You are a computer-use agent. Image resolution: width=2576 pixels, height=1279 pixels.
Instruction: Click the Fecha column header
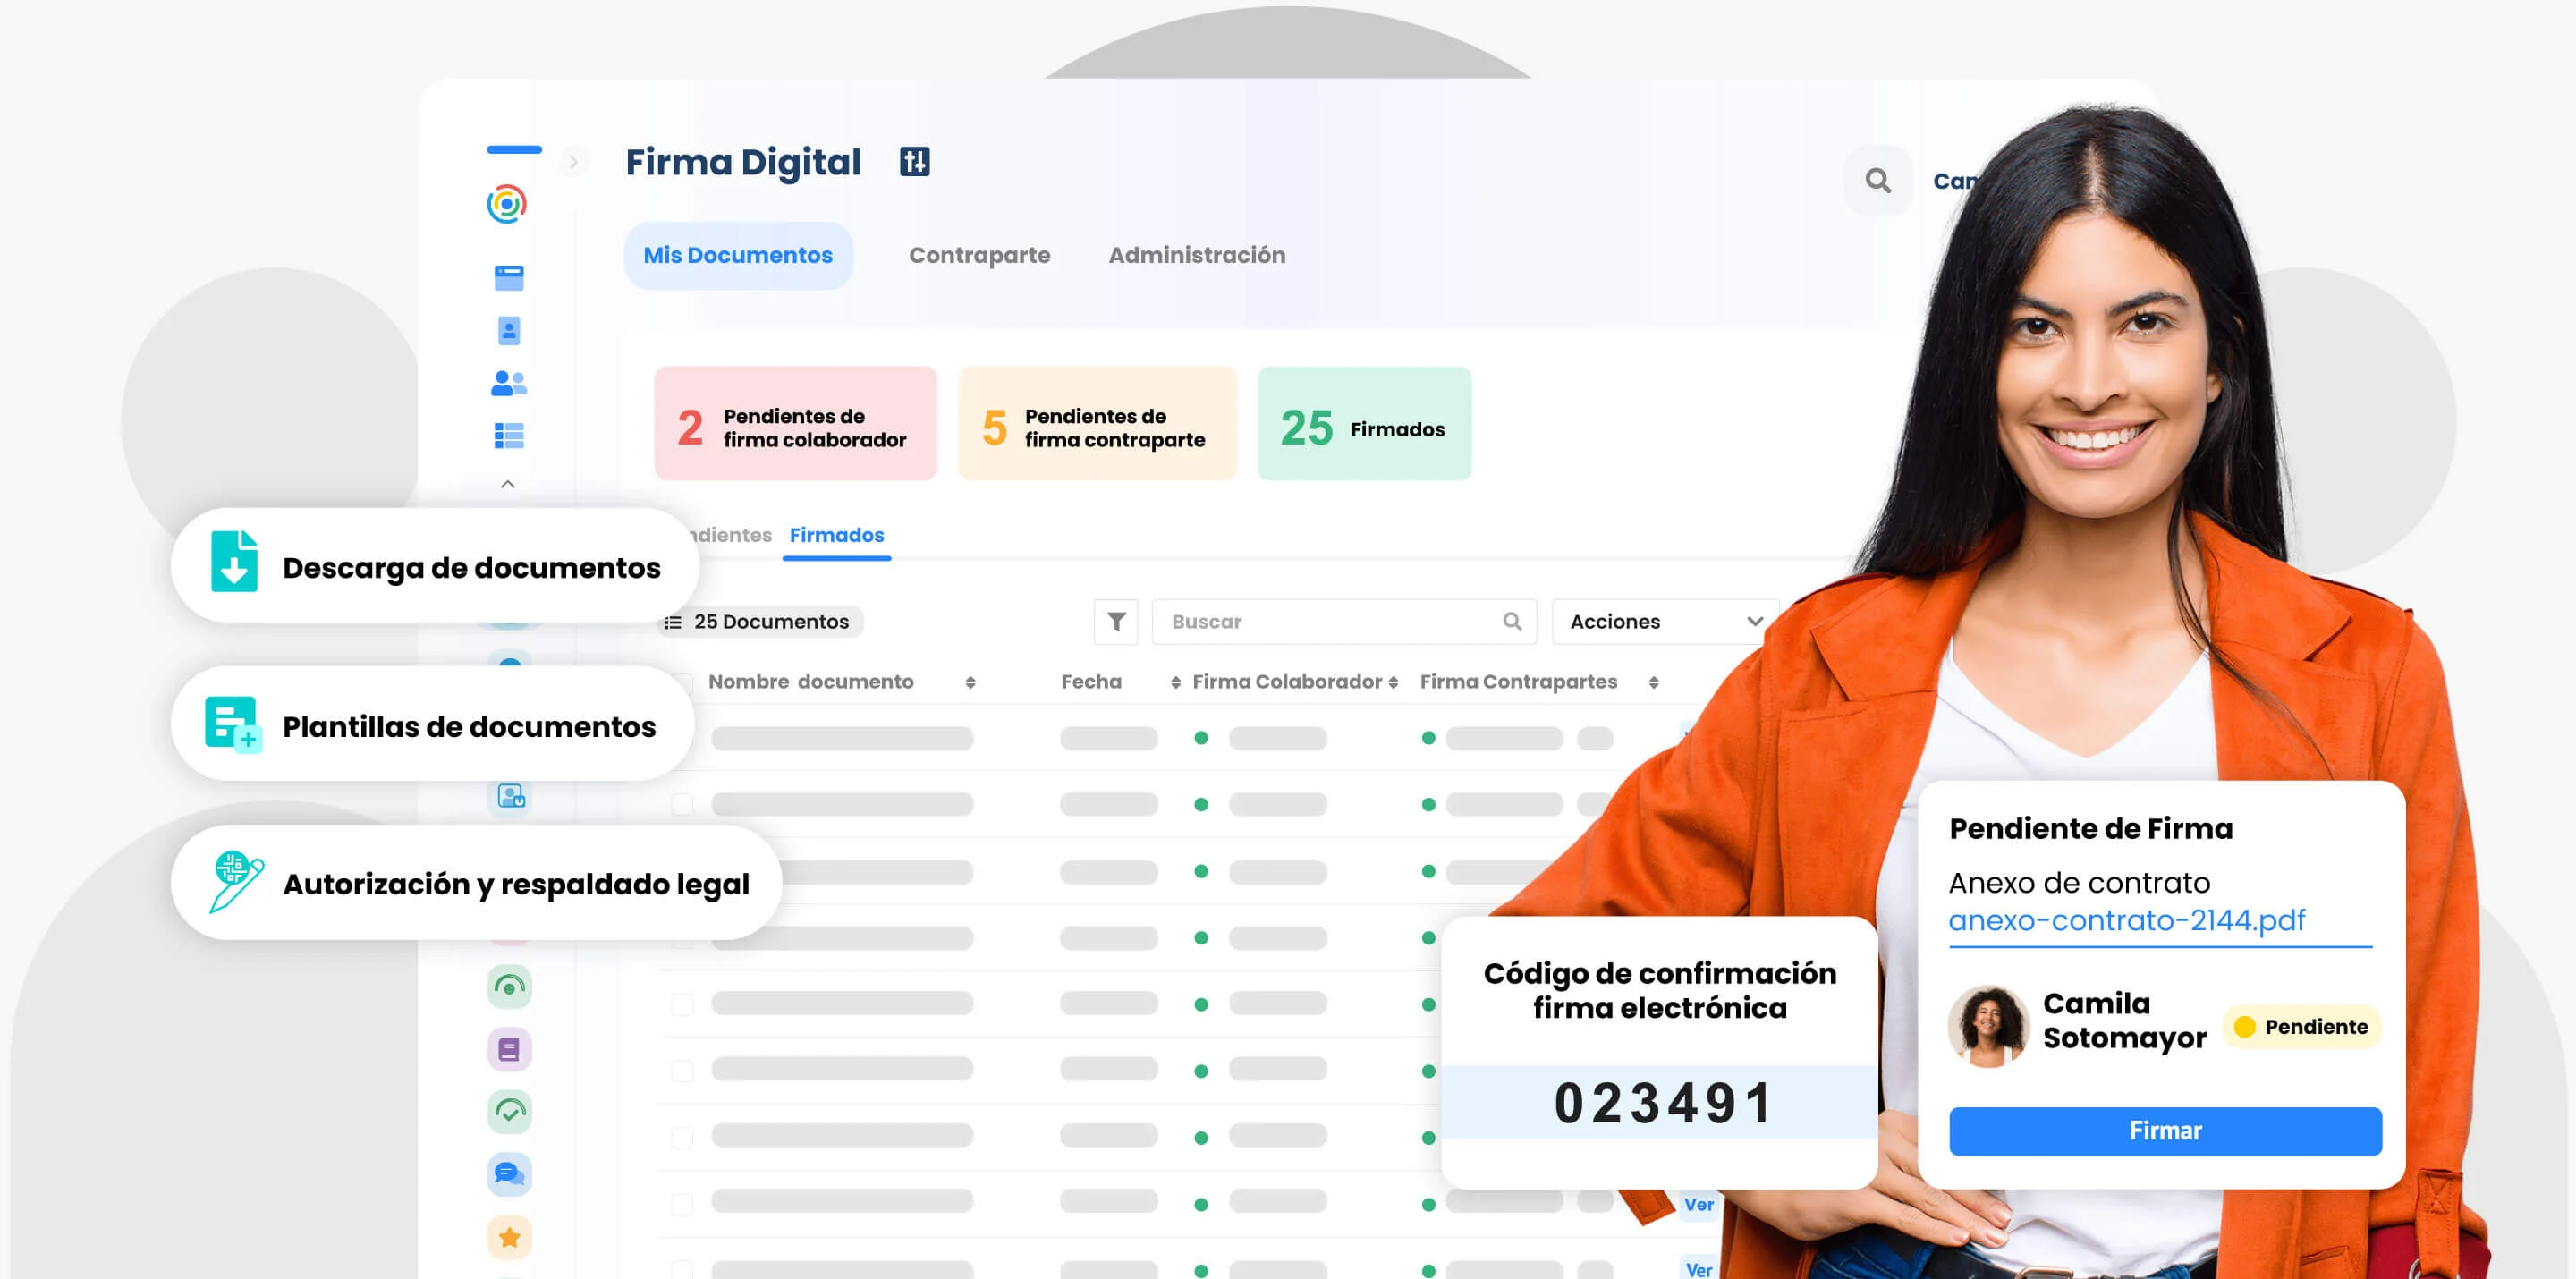[x=1091, y=682]
